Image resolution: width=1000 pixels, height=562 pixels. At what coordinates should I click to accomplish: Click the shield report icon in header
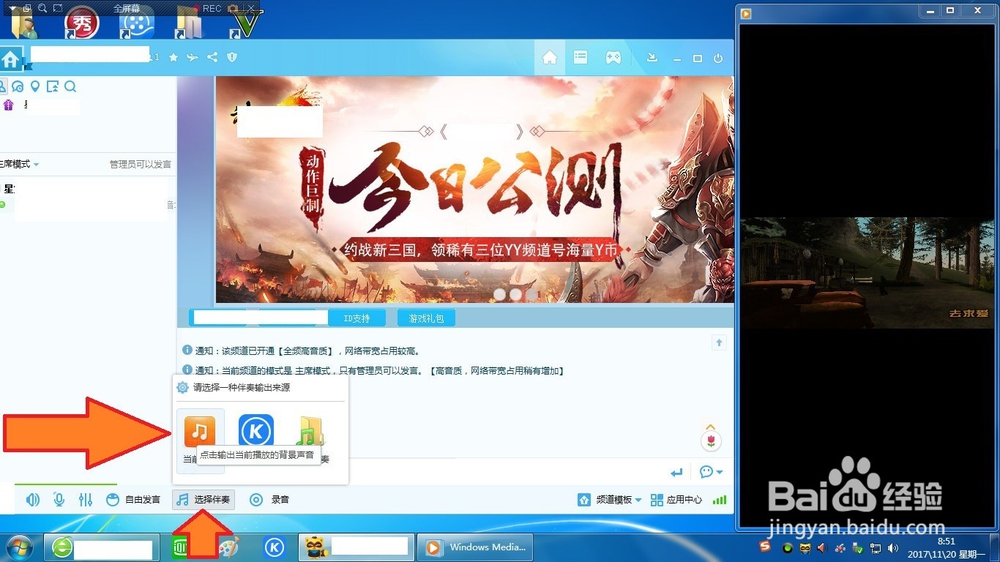pos(232,57)
